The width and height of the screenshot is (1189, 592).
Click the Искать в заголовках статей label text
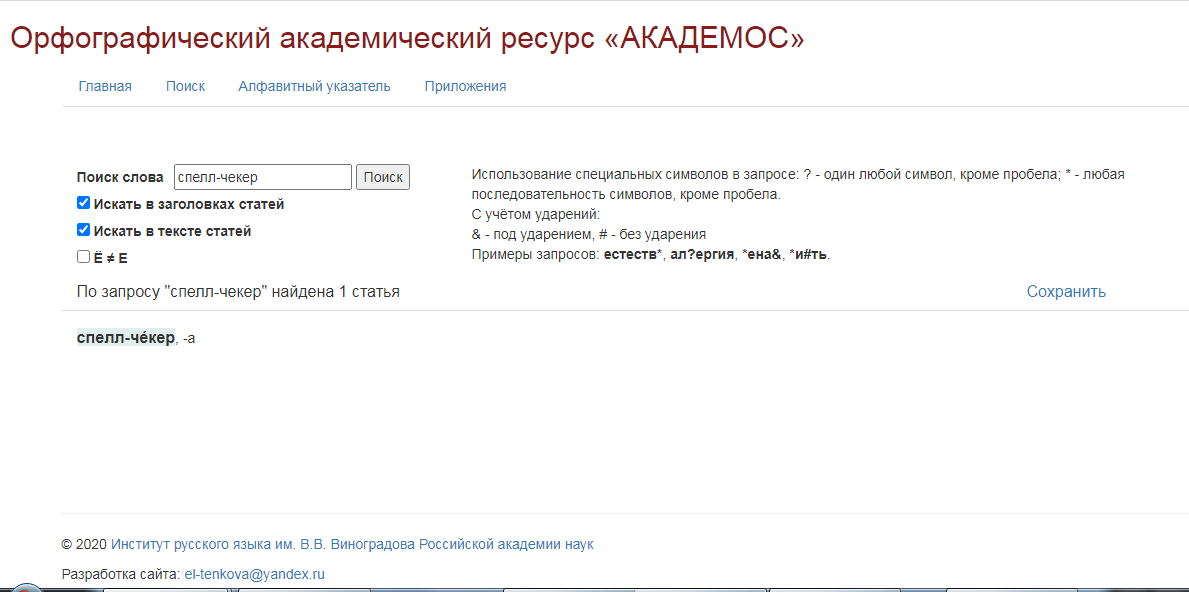pyautogui.click(x=189, y=204)
